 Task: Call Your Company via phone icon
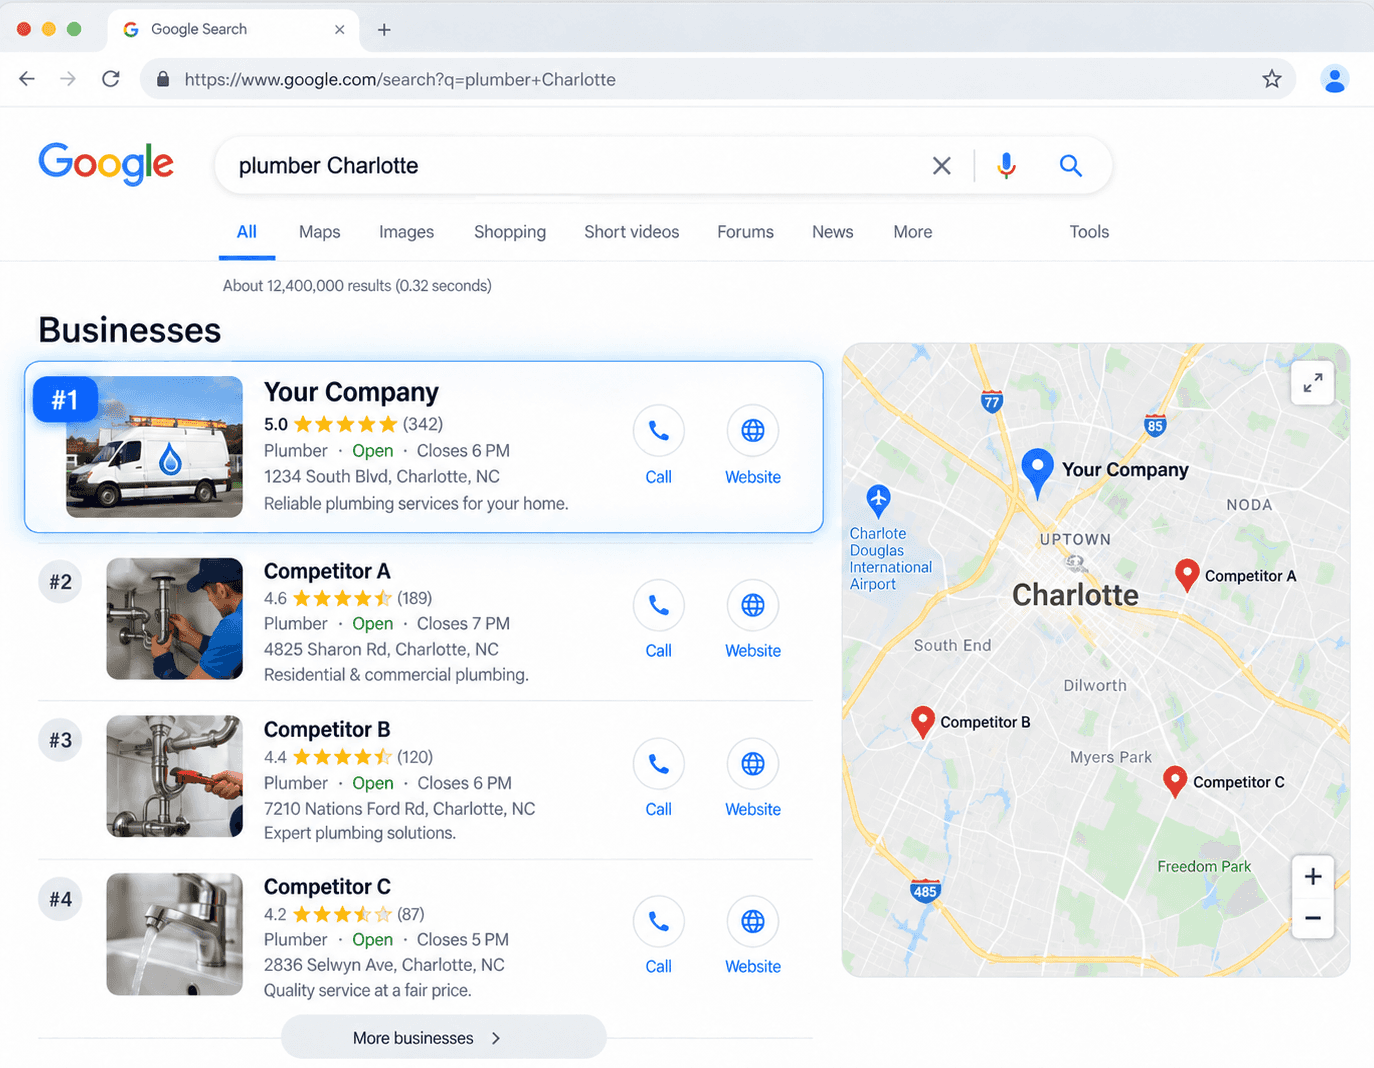(658, 431)
